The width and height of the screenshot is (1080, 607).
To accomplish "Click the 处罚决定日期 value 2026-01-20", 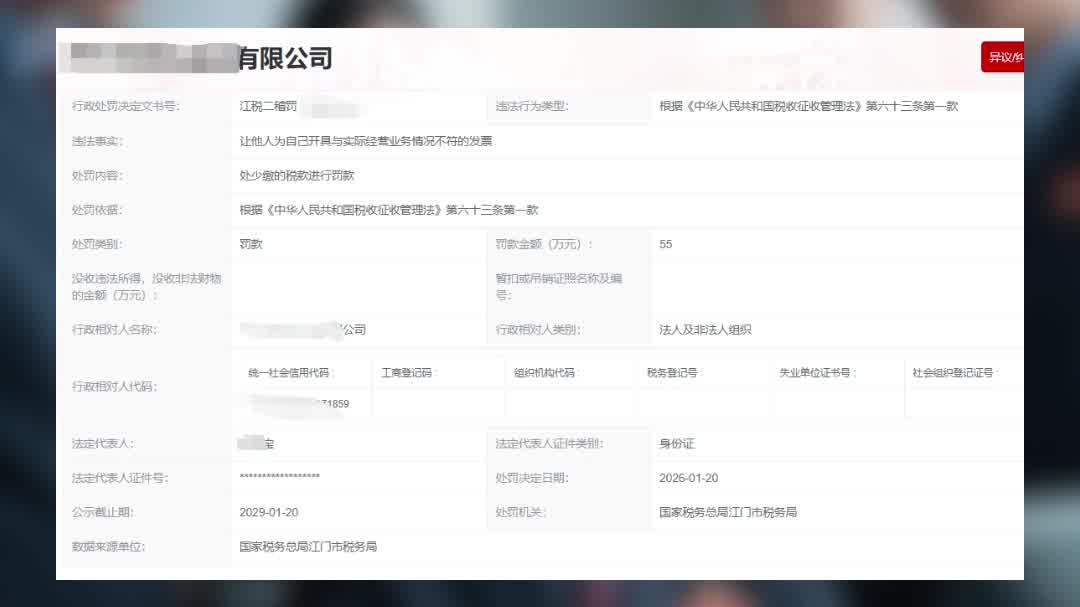I will (x=688, y=478).
